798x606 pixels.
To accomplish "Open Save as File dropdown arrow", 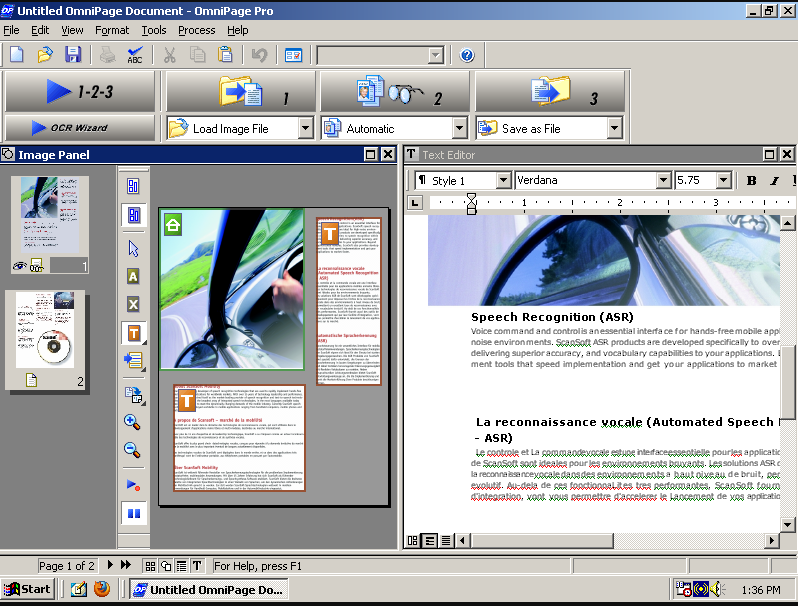I will pos(614,128).
